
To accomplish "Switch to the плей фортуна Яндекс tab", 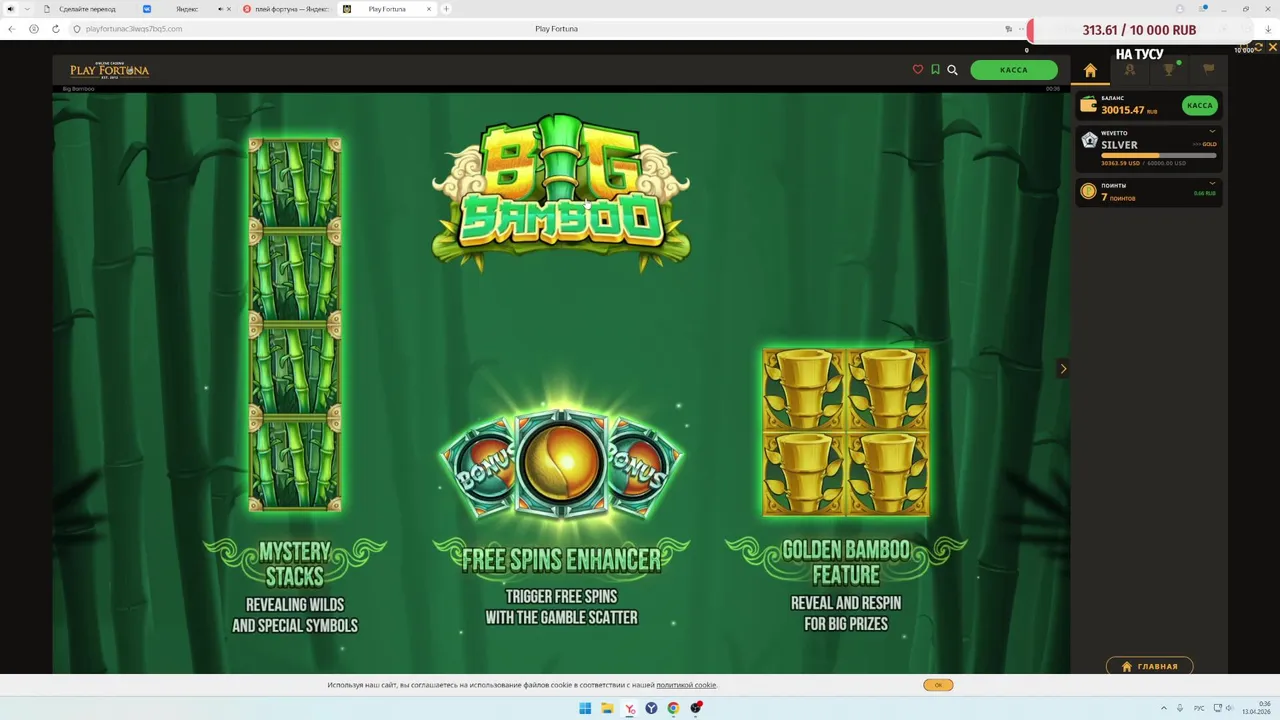I will click(x=285, y=9).
